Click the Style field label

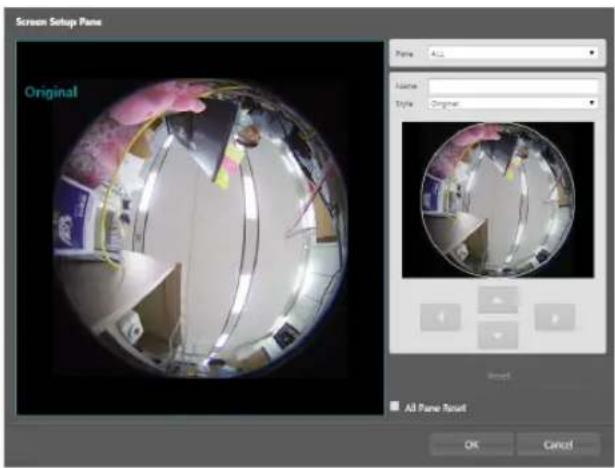(x=404, y=104)
